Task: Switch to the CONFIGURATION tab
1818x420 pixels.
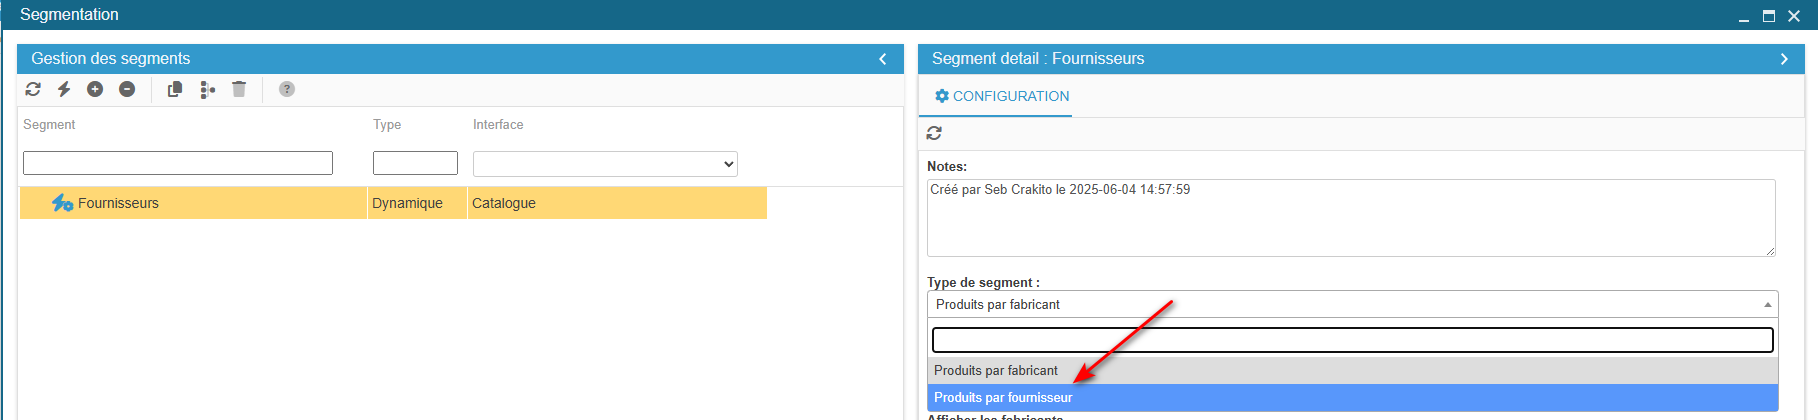Action: pyautogui.click(x=1001, y=96)
